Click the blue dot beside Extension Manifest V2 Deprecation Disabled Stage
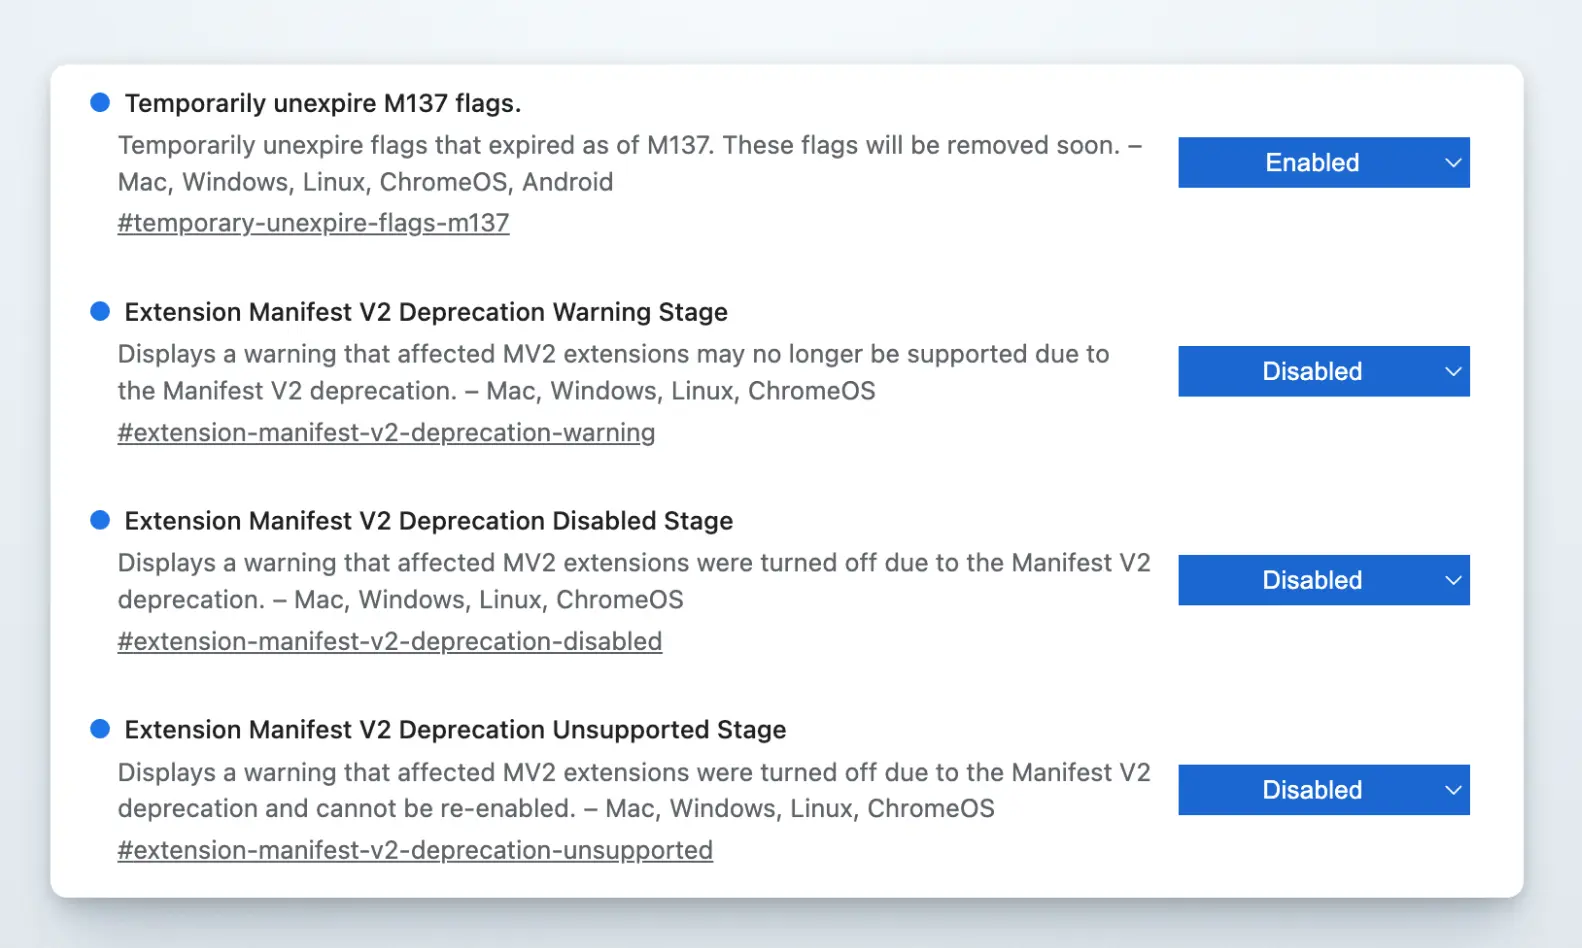Viewport: 1582px width, 948px height. click(x=100, y=519)
